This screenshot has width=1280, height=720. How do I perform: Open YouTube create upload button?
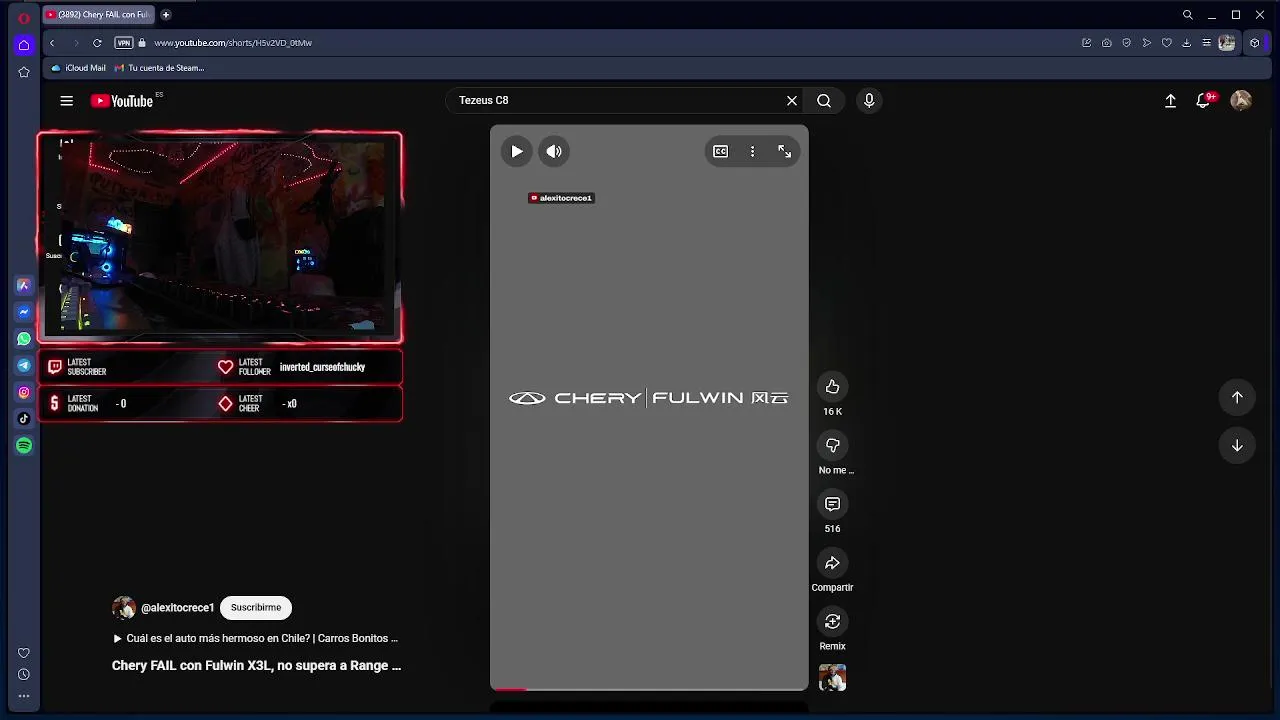1170,101
